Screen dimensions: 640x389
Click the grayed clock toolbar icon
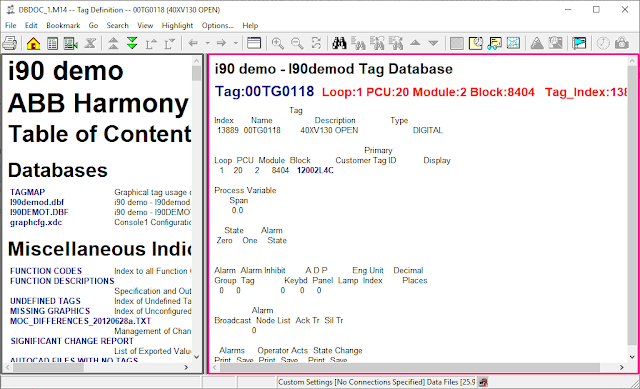(603, 43)
